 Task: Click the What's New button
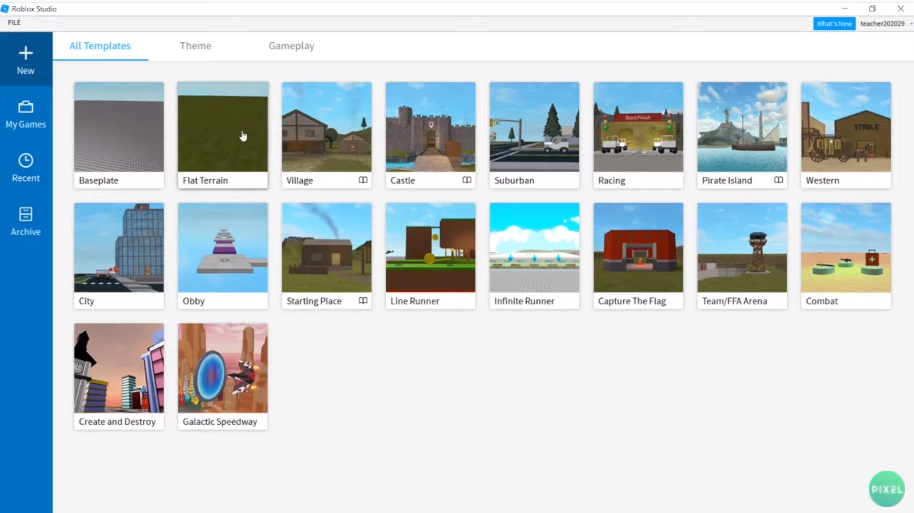point(834,23)
